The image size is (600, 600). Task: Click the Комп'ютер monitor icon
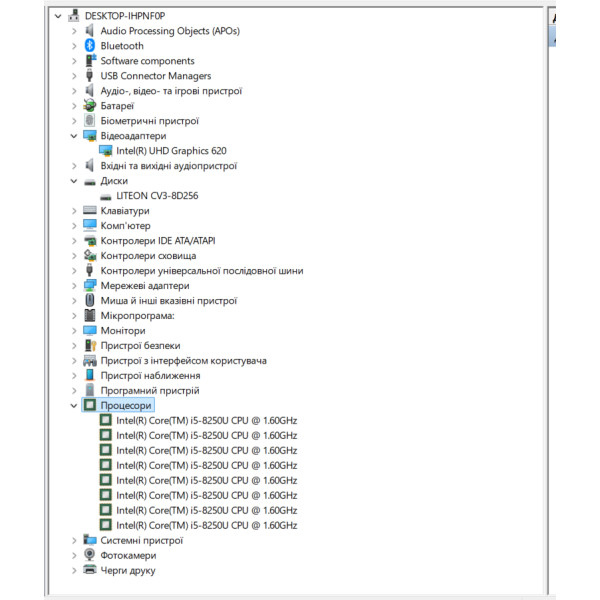coord(90,225)
